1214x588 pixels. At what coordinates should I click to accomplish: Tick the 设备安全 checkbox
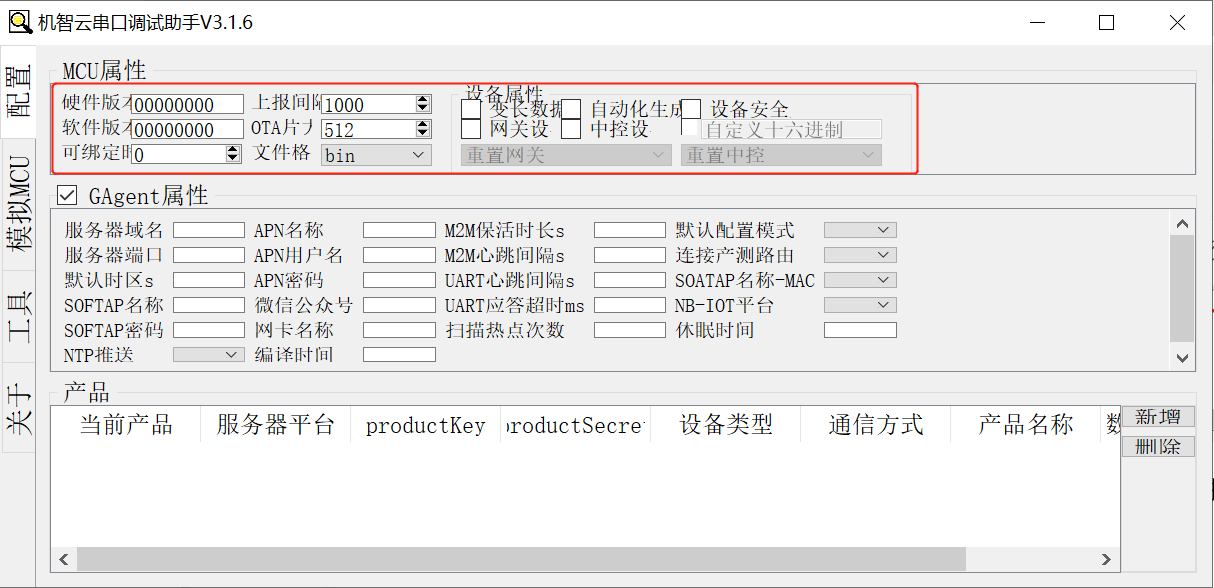[691, 109]
